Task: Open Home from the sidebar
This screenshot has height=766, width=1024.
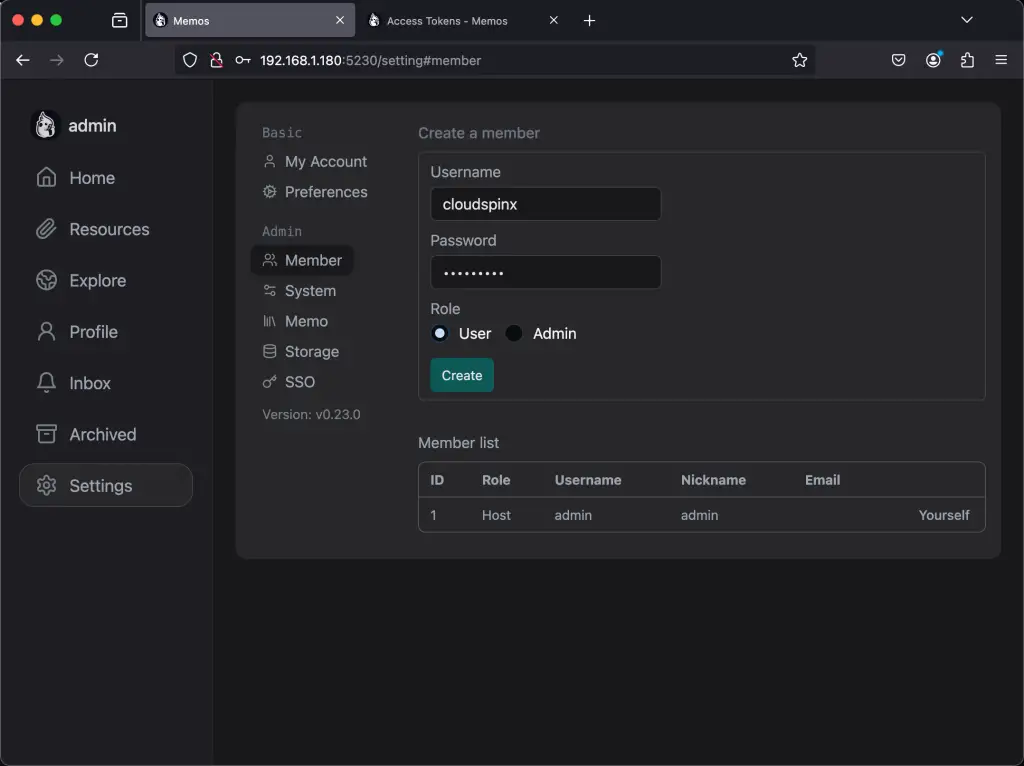Action: tap(90, 177)
